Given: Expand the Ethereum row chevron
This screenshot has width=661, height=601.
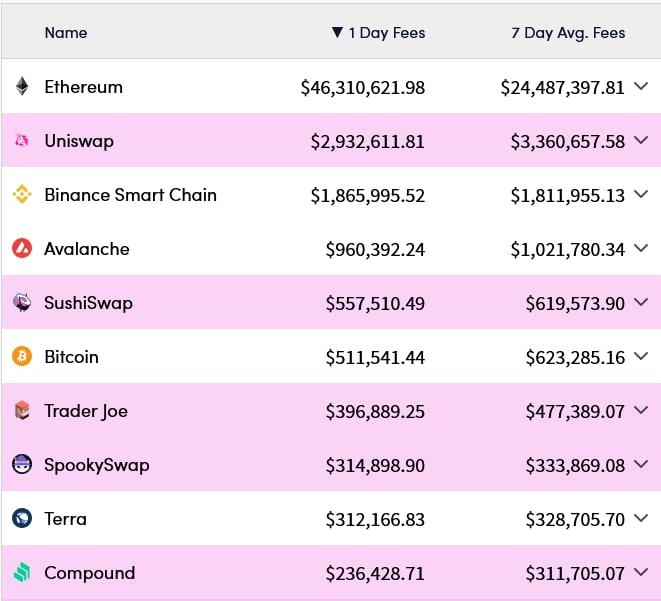Looking at the screenshot, I should [642, 87].
